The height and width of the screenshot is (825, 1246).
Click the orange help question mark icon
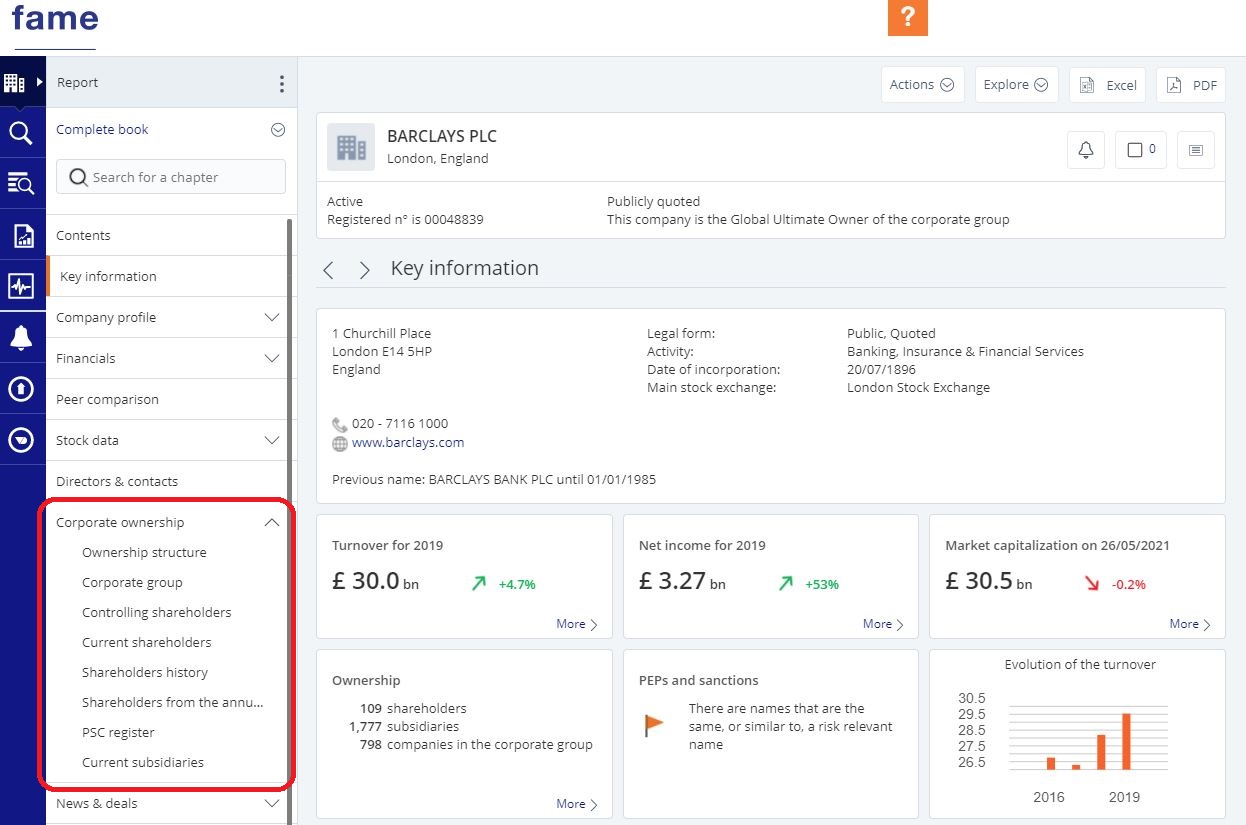coord(907,17)
